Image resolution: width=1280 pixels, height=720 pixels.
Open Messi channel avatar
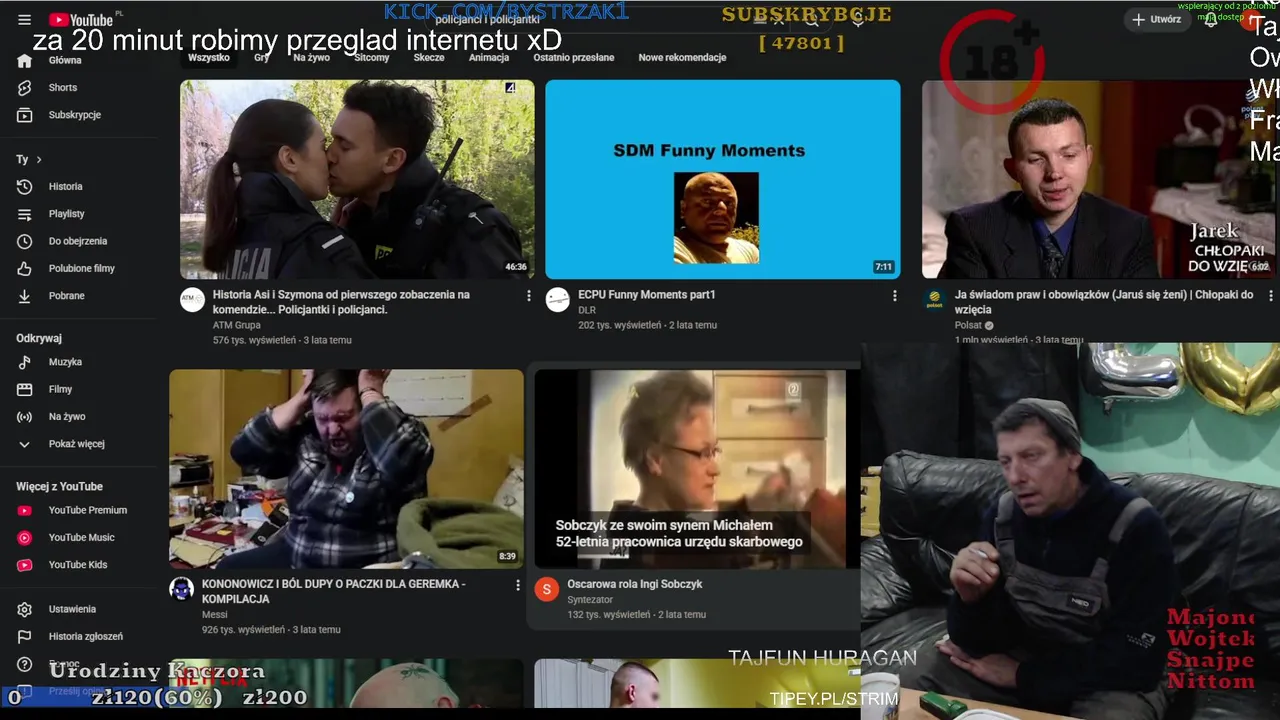[x=181, y=589]
